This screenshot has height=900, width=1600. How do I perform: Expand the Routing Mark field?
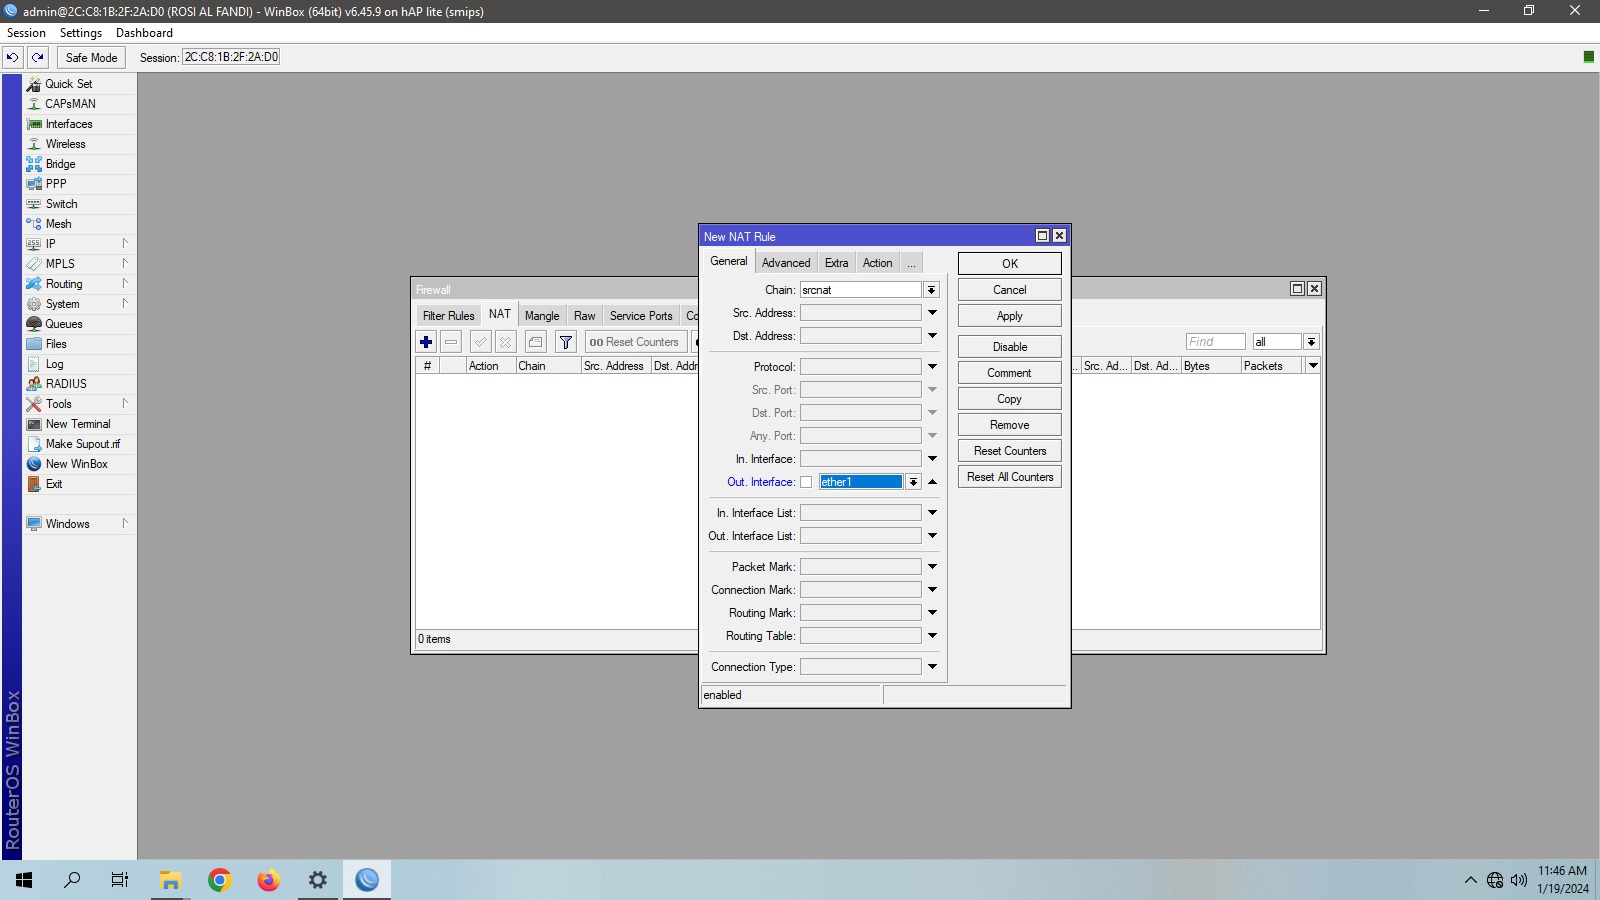coord(932,613)
